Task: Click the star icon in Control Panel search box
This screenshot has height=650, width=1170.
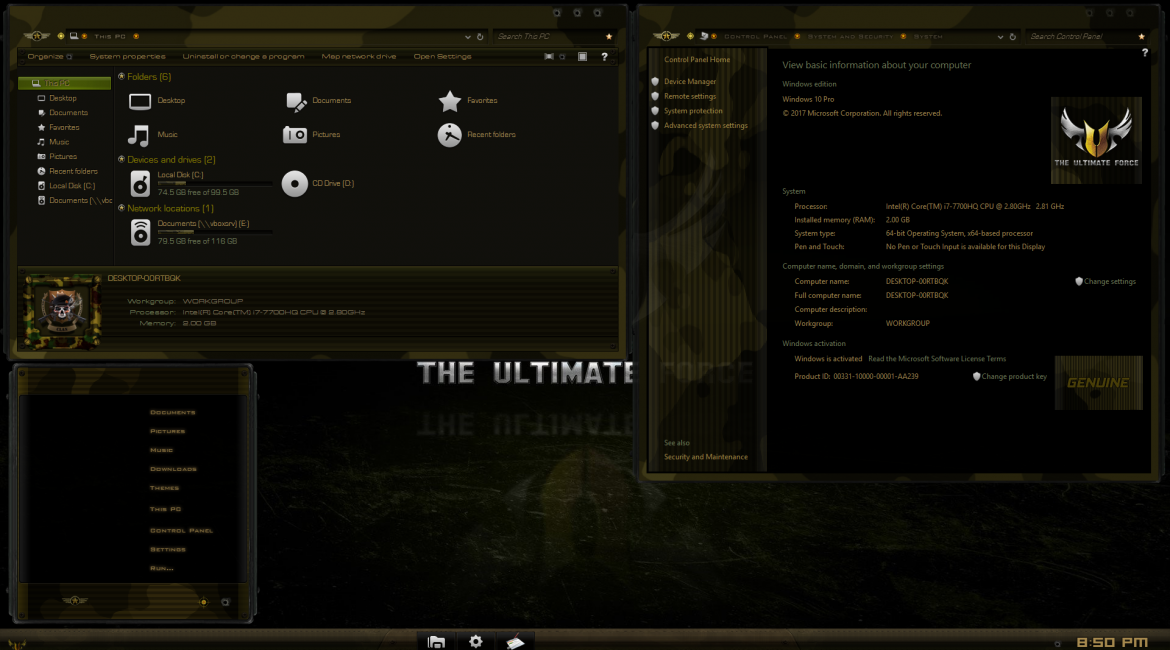Action: [1142, 37]
